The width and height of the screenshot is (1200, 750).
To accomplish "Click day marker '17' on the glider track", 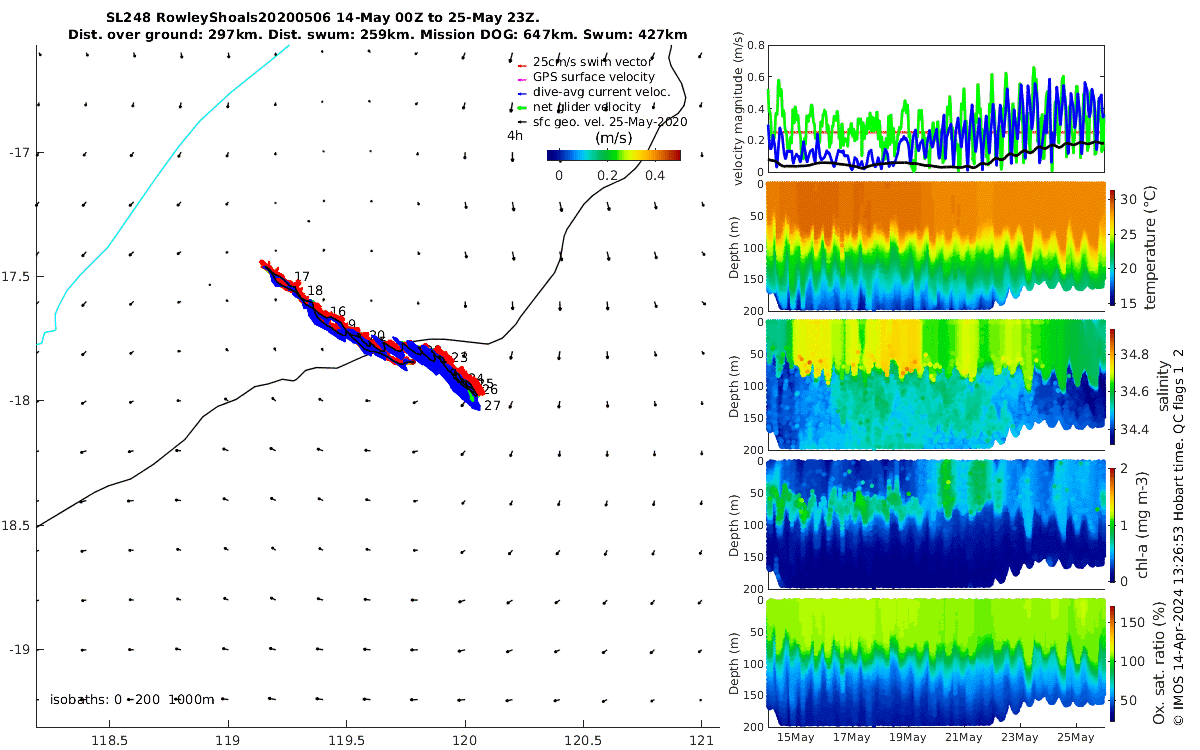I will tap(302, 277).
